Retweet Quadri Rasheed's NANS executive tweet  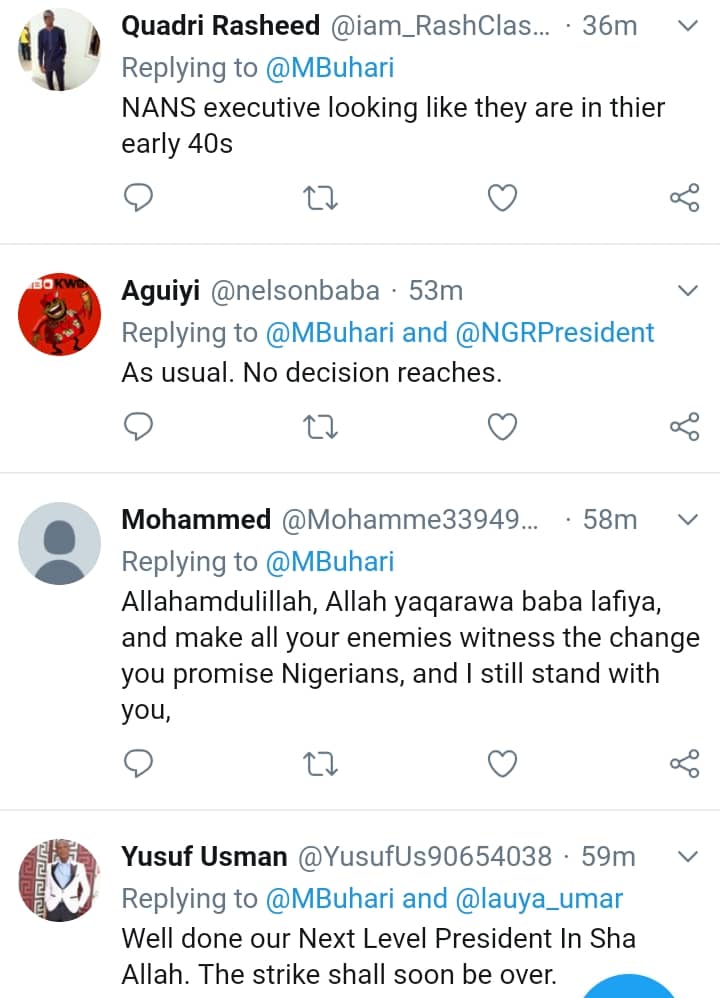coord(321,198)
